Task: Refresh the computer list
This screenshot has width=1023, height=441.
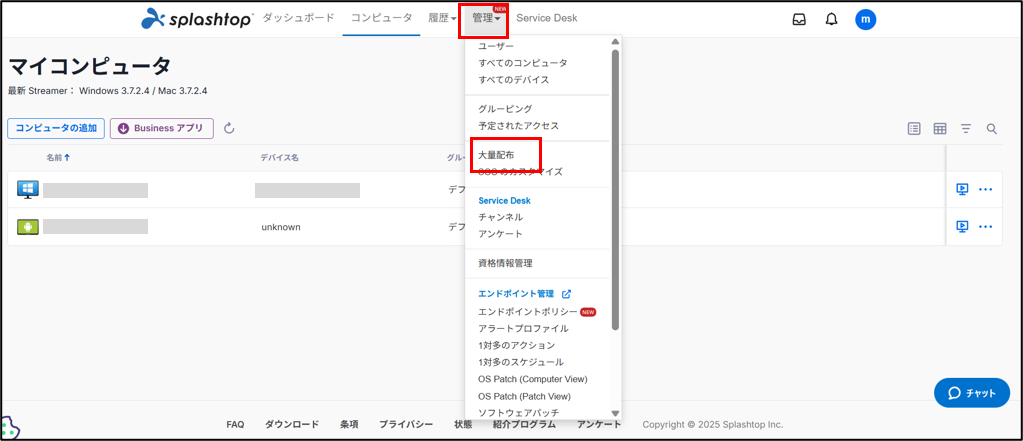Action: tap(229, 129)
